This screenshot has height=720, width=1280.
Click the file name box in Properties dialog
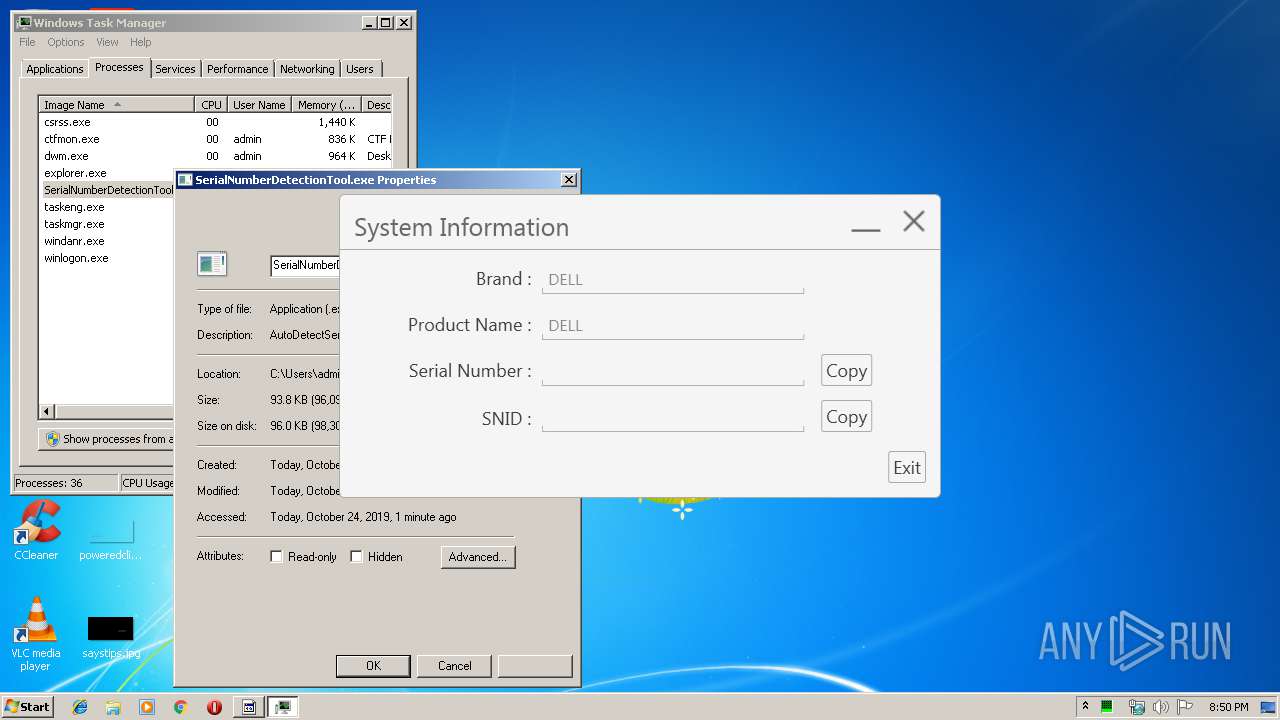click(x=306, y=266)
